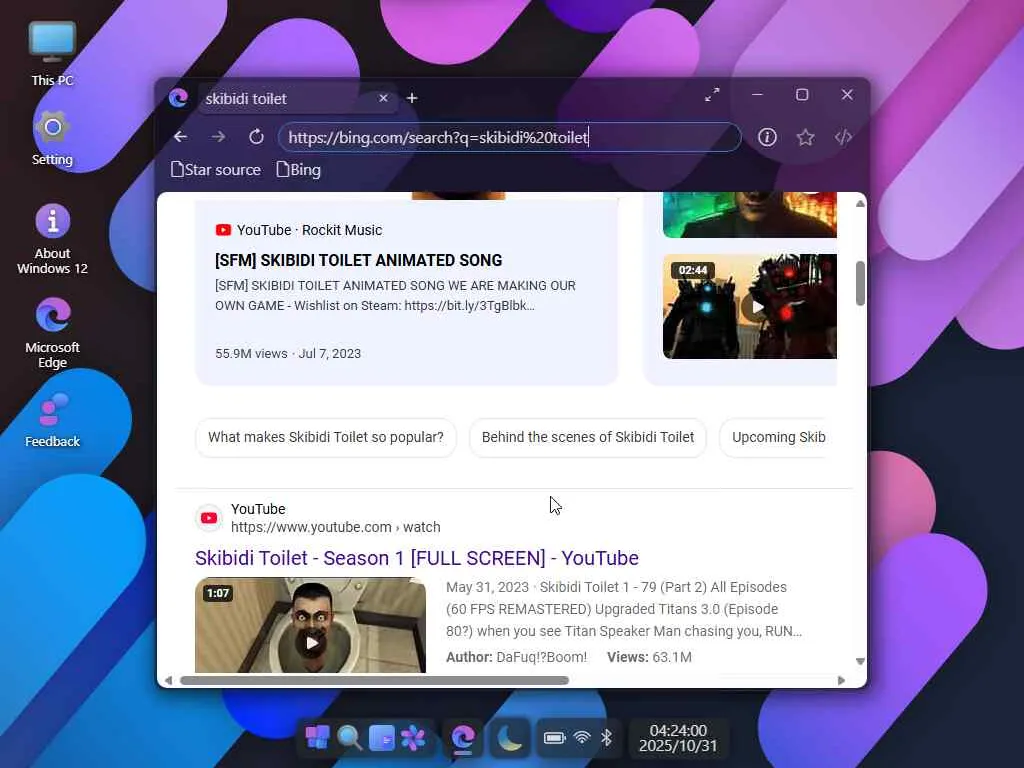Open the flower-shaped taskbar app icon
1024x768 pixels.
coord(413,738)
